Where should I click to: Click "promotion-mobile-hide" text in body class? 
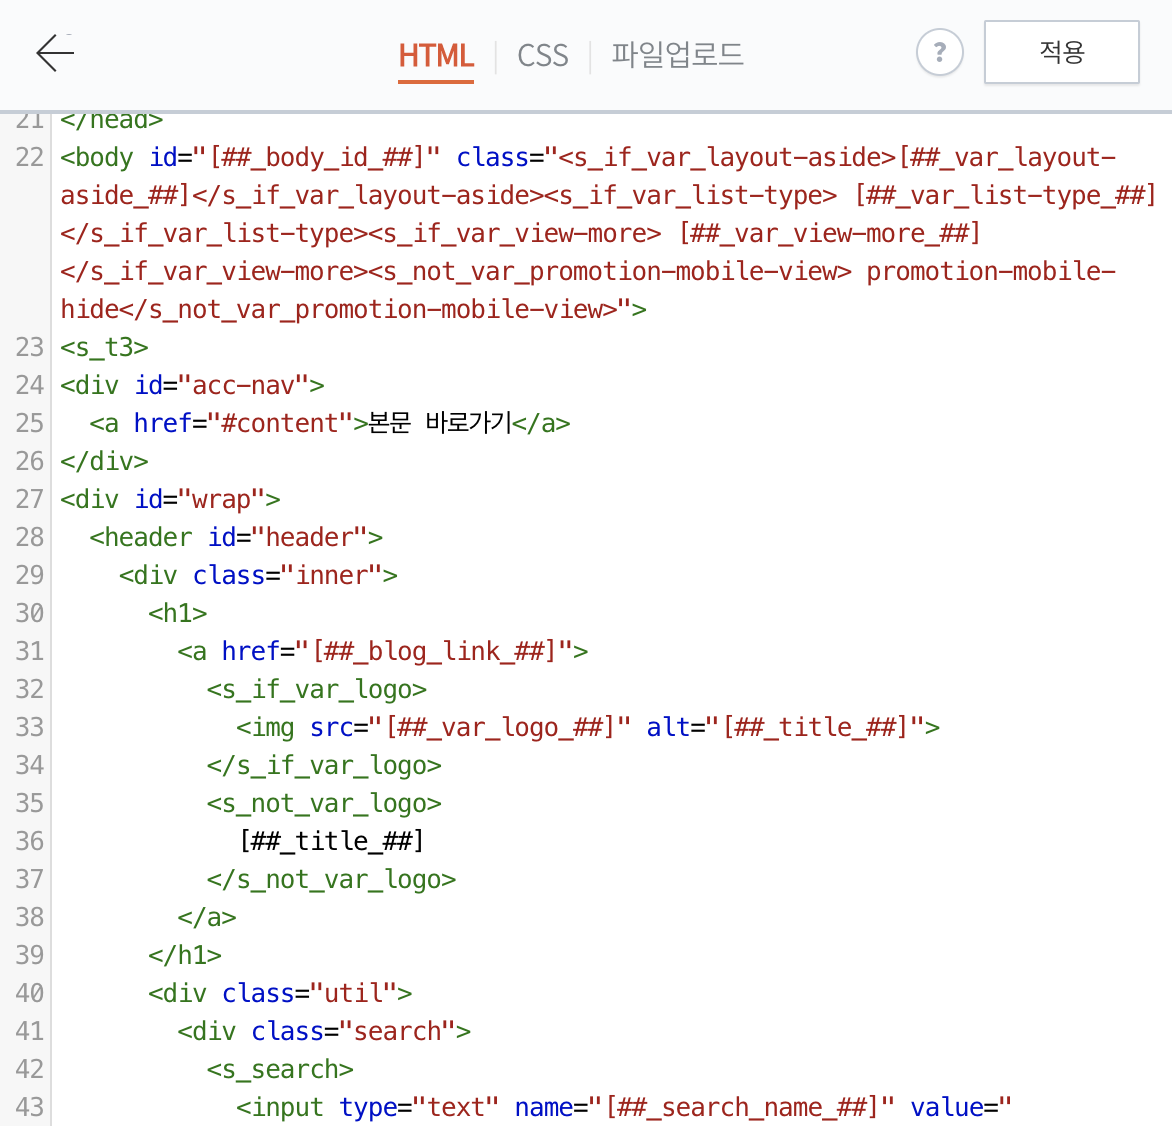[588, 291]
